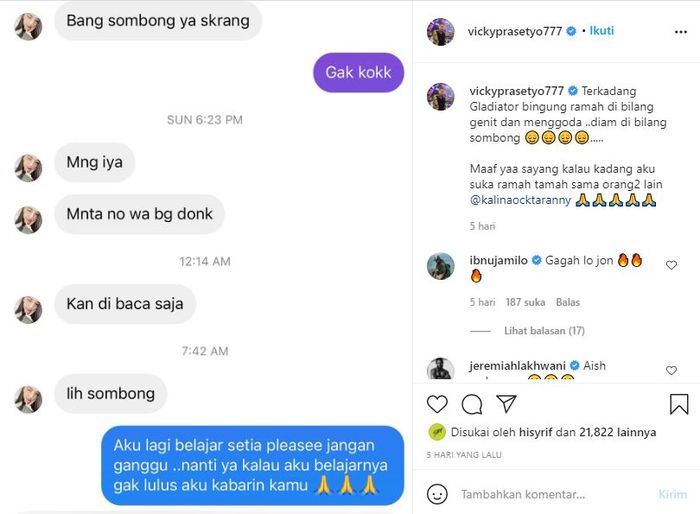Open the three-dot more options menu

(681, 32)
